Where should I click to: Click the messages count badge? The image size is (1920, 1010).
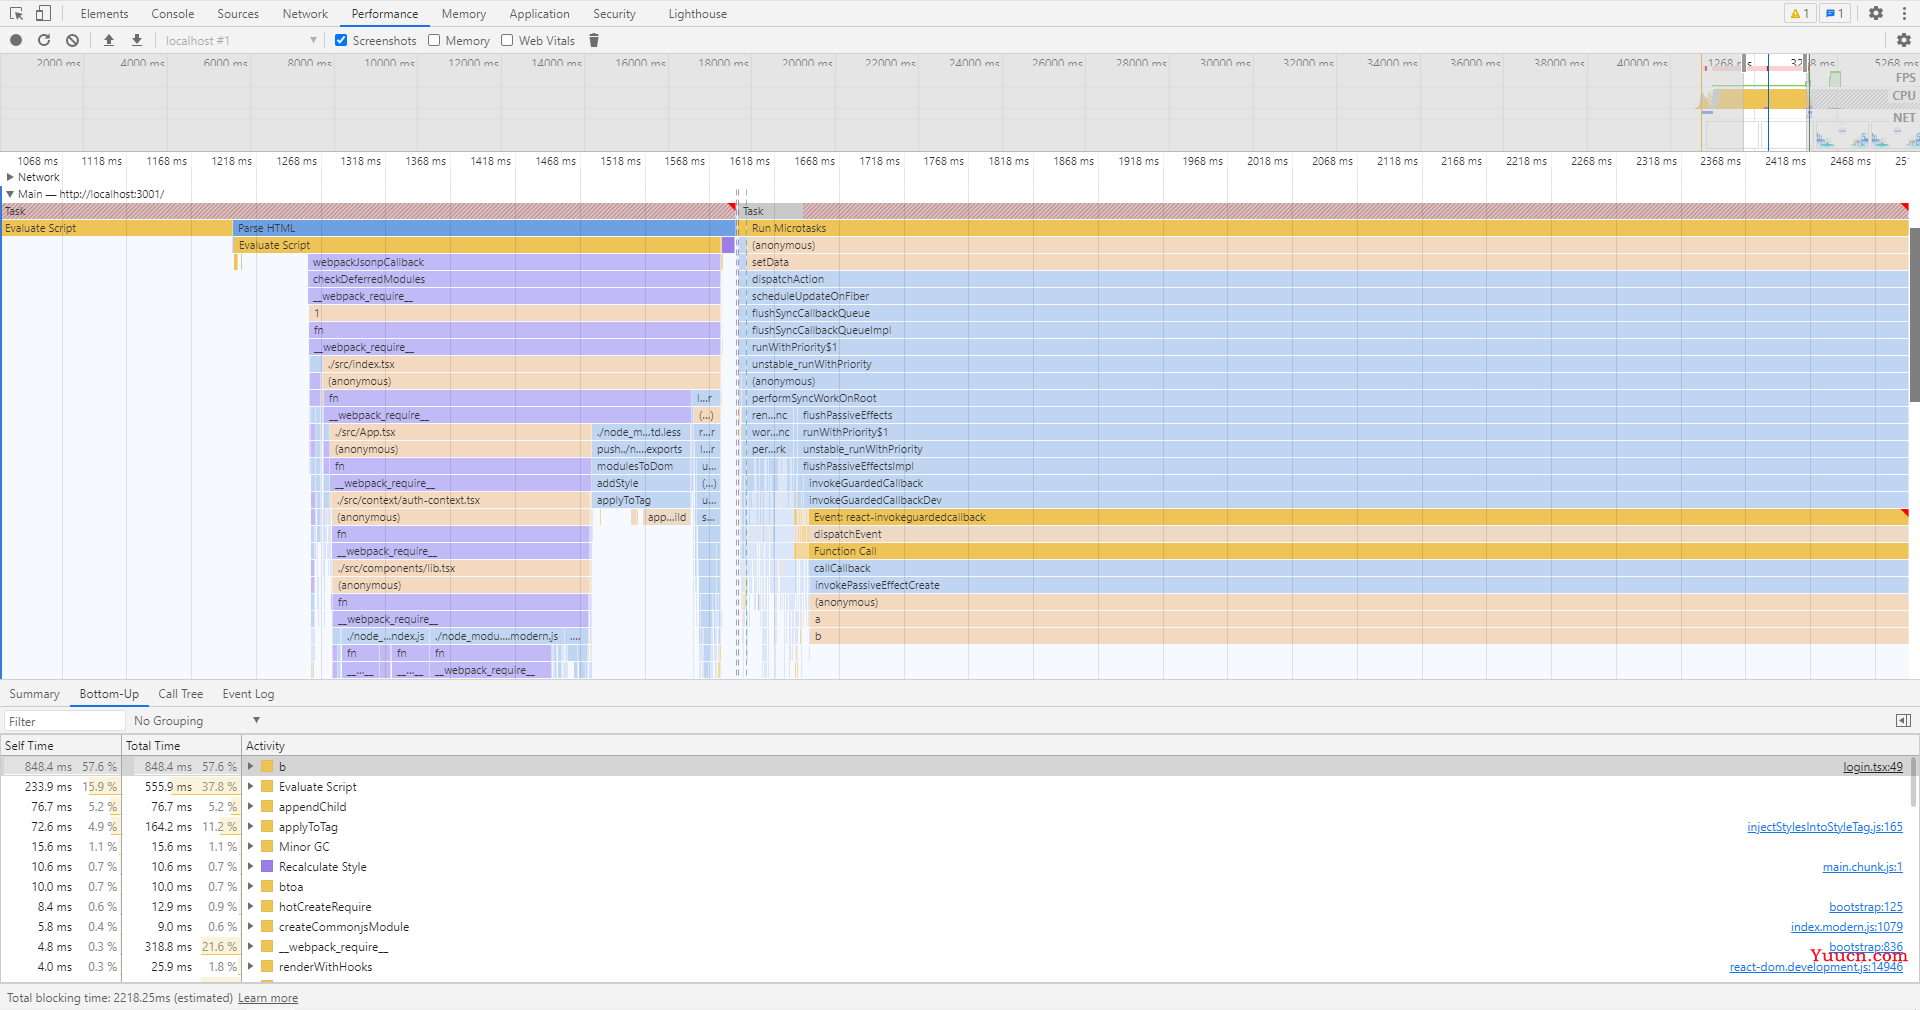[x=1834, y=13]
